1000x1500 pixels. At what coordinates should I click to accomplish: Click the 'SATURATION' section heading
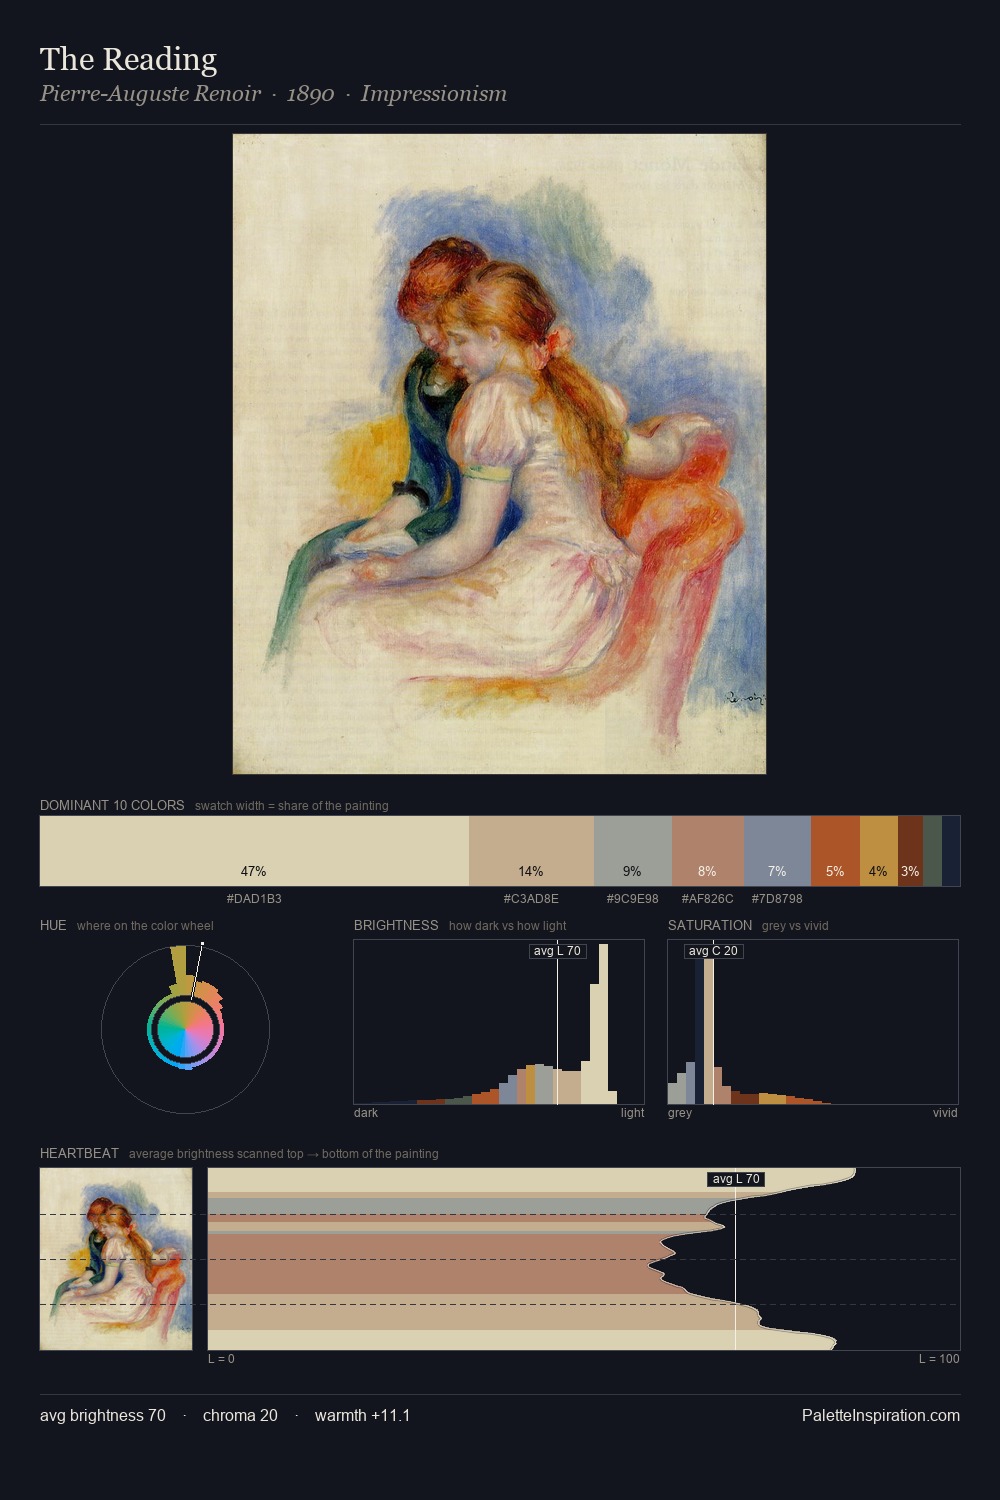click(x=710, y=925)
